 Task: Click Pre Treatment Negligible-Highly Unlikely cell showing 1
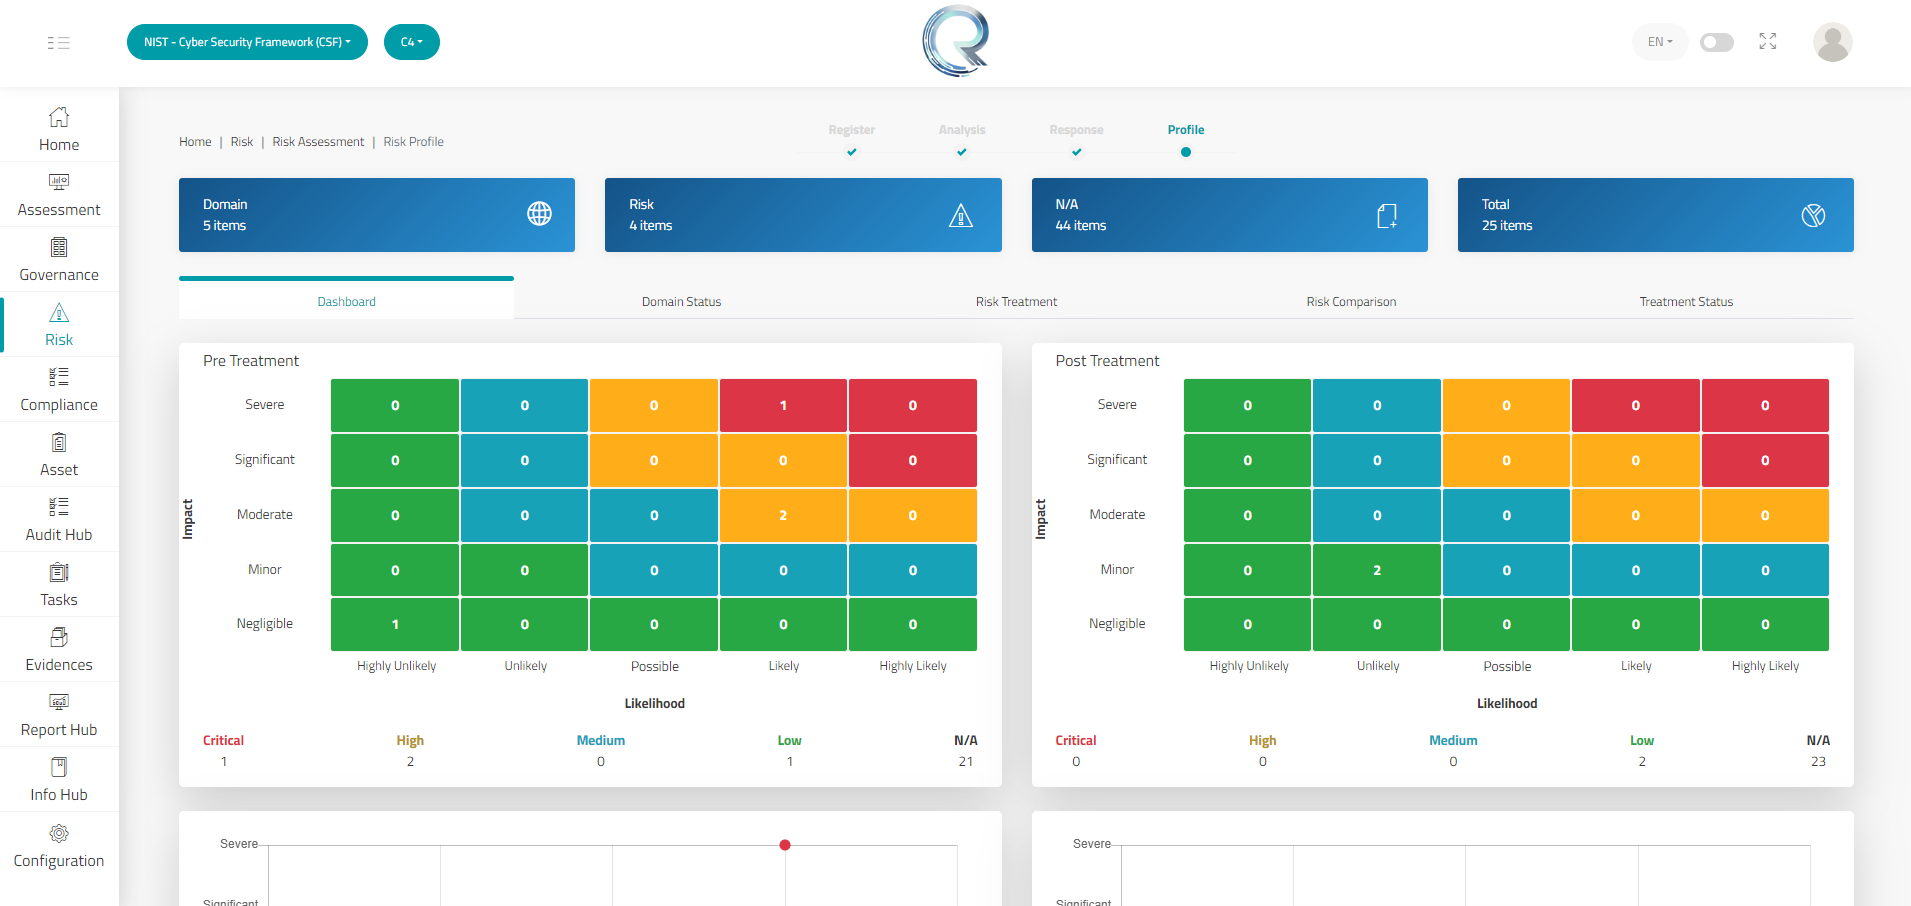(395, 624)
